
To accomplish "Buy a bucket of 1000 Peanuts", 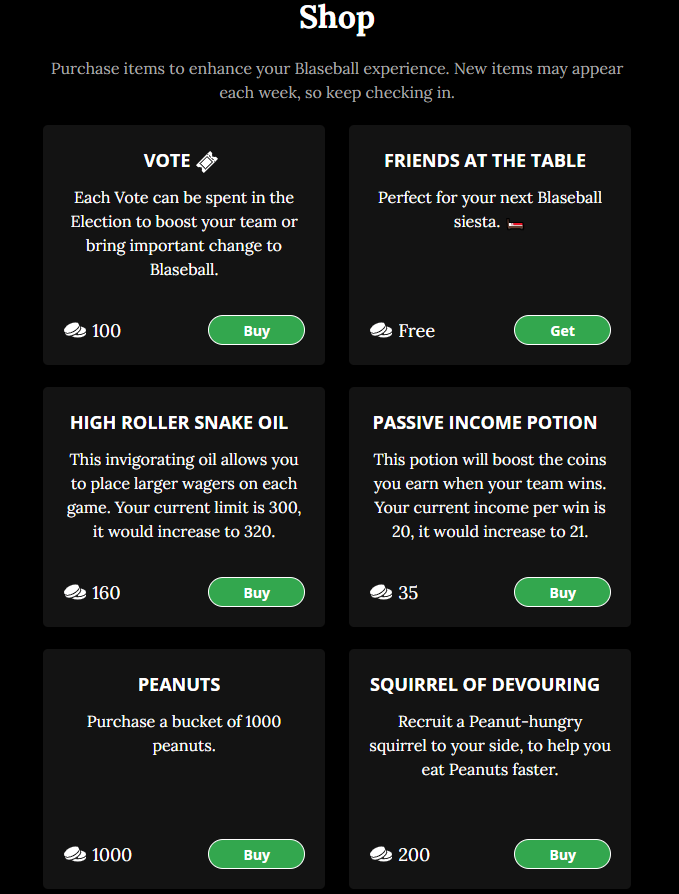I will pos(257,854).
